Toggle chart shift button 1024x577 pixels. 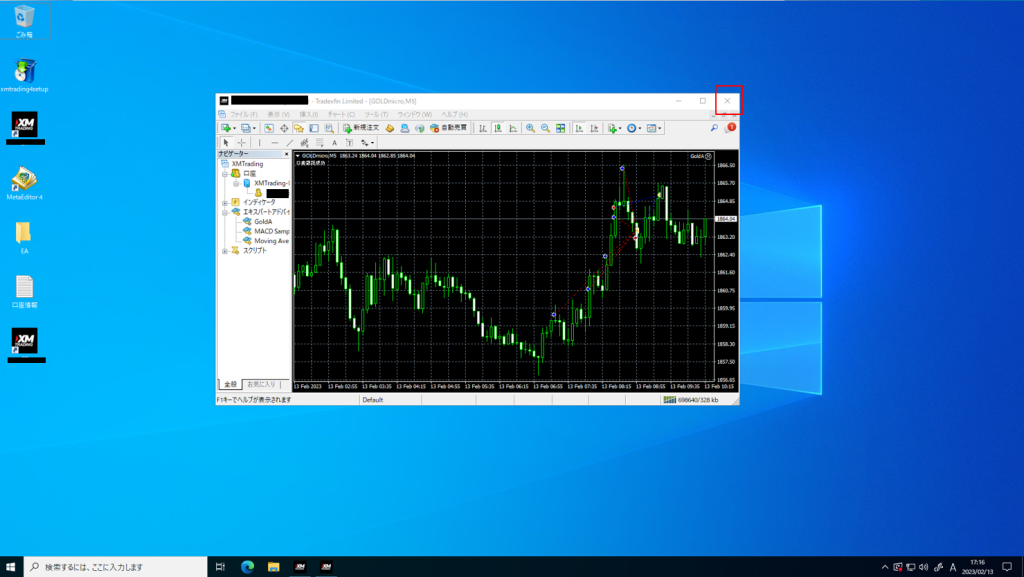tap(594, 129)
